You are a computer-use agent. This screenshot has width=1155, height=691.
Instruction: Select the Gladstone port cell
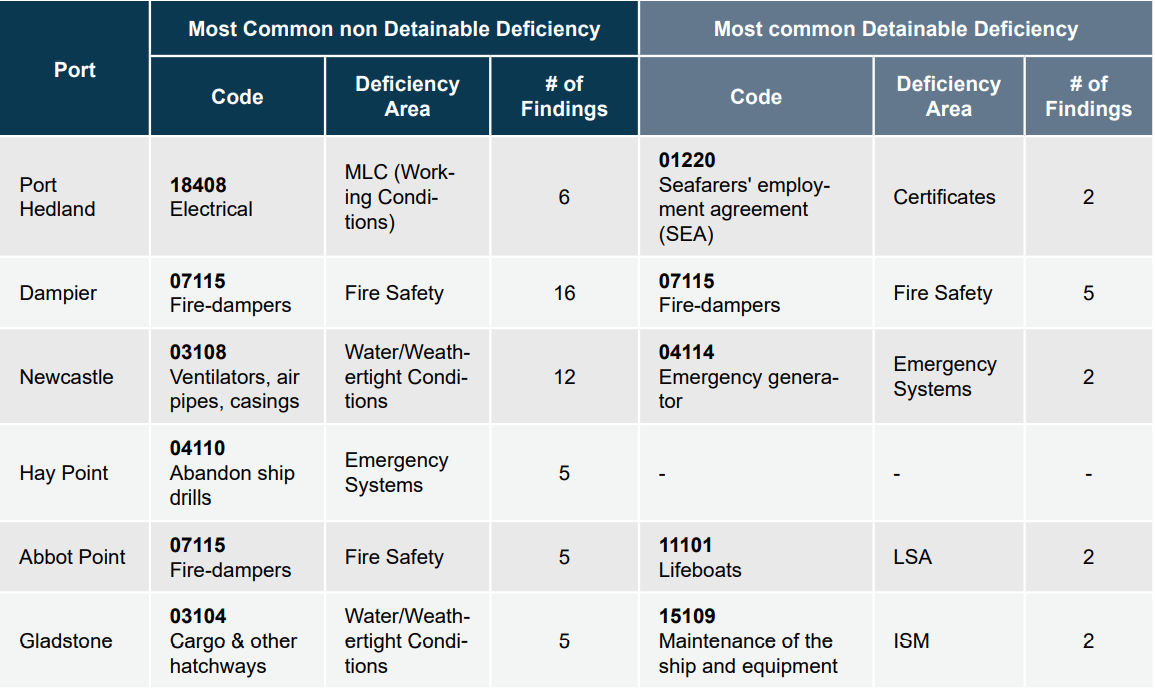(74, 641)
